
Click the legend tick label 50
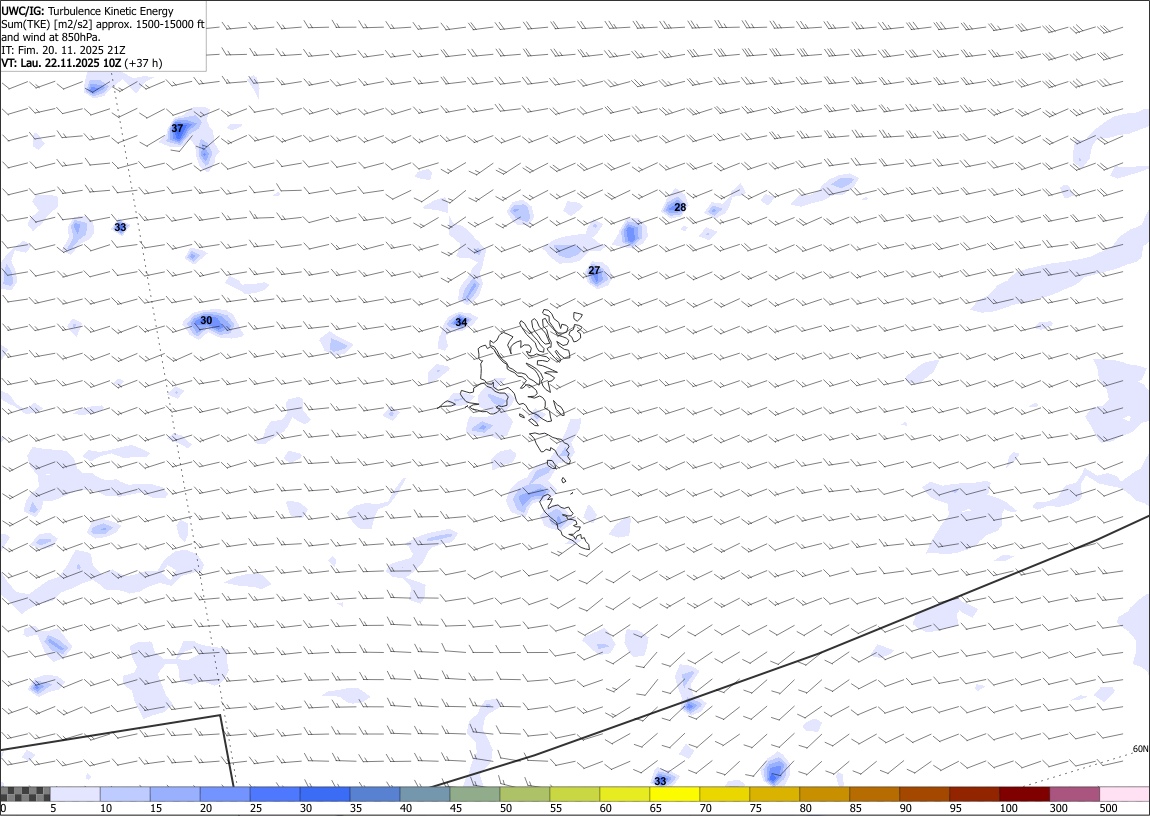pos(506,808)
